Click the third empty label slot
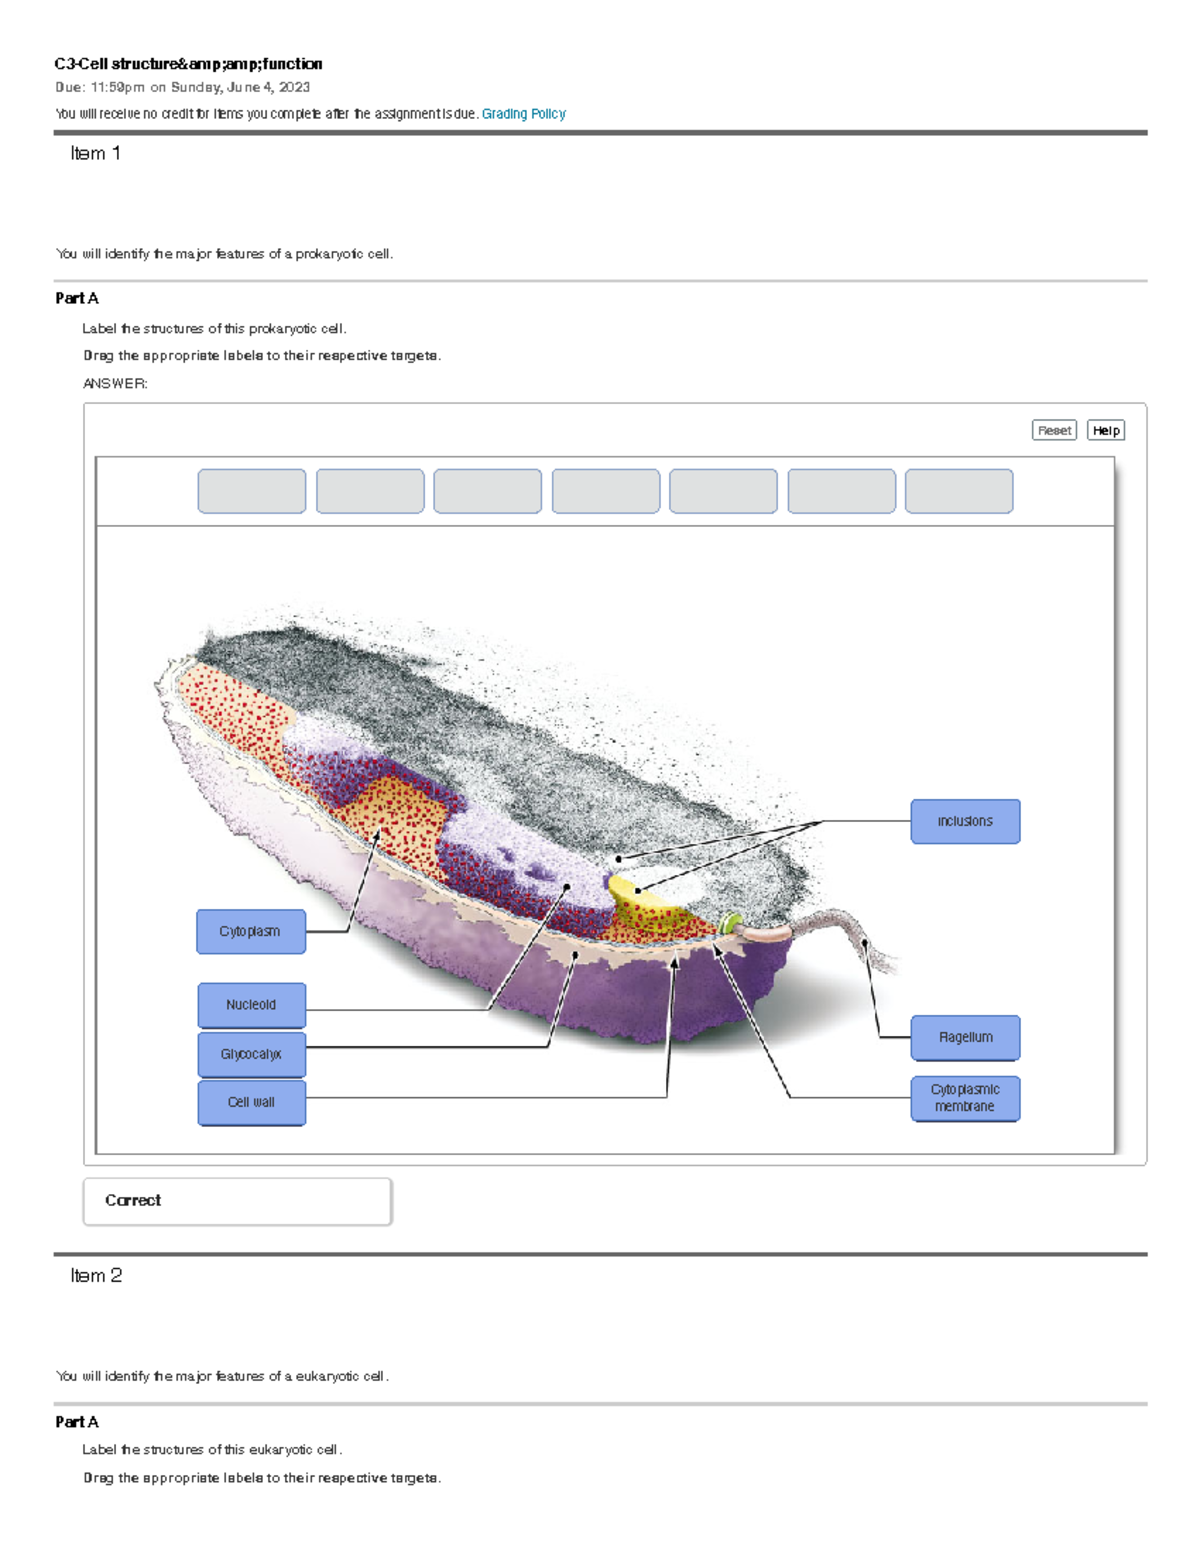This screenshot has height=1553, width=1200. 488,491
